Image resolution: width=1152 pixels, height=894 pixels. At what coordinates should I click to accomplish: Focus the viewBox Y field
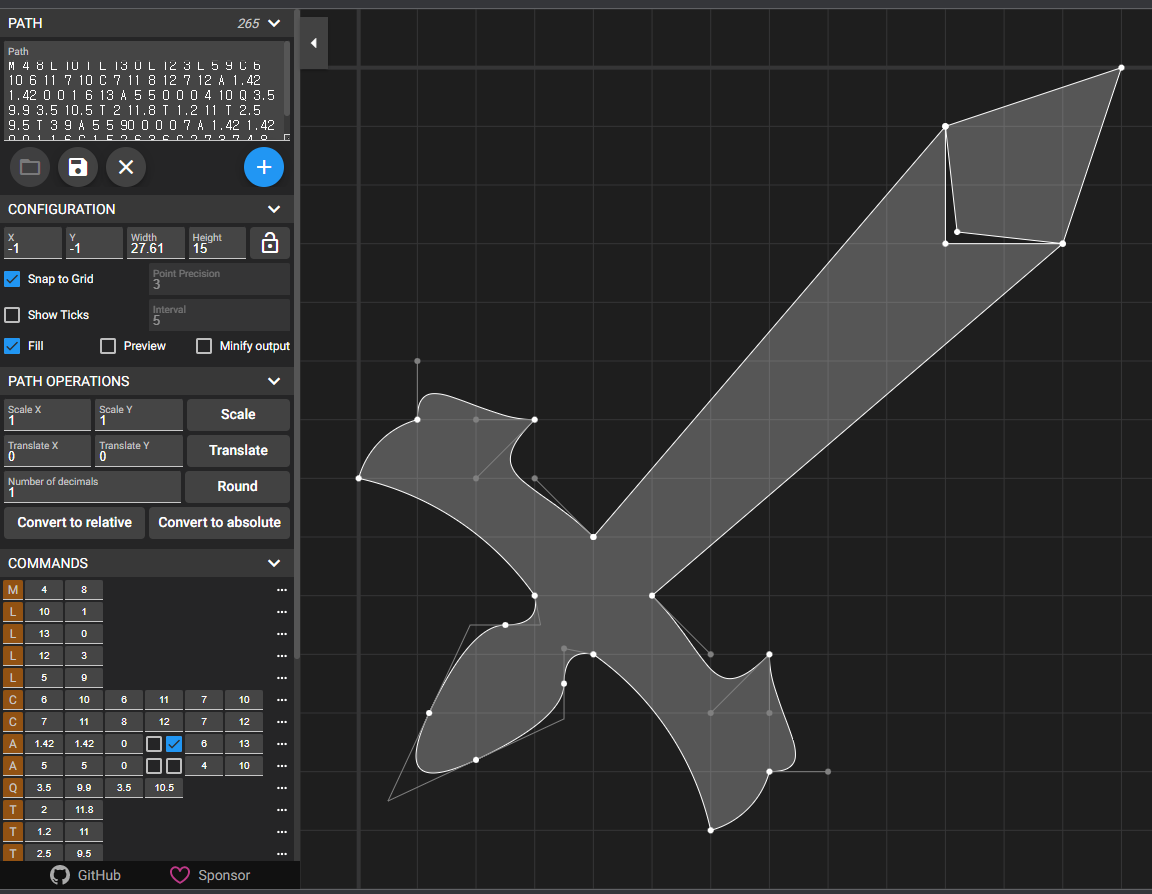pyautogui.click(x=94, y=243)
